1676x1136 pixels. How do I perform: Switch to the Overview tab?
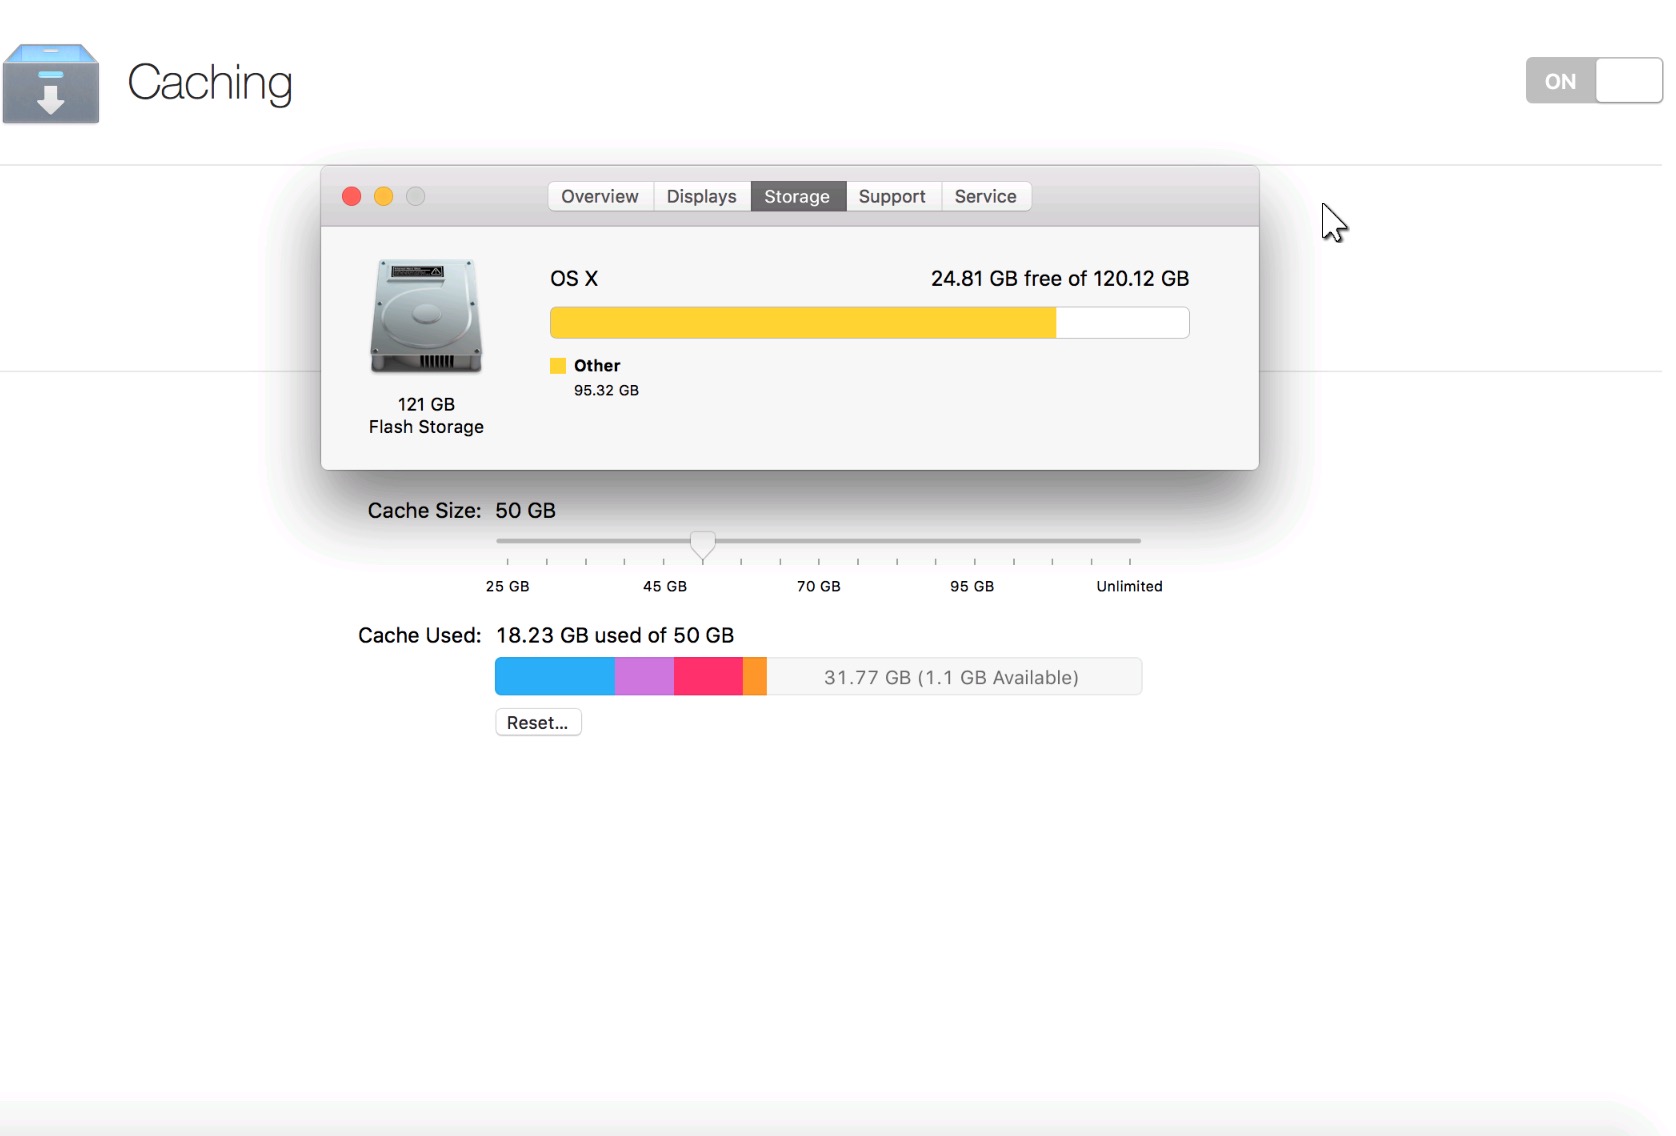[x=600, y=196]
